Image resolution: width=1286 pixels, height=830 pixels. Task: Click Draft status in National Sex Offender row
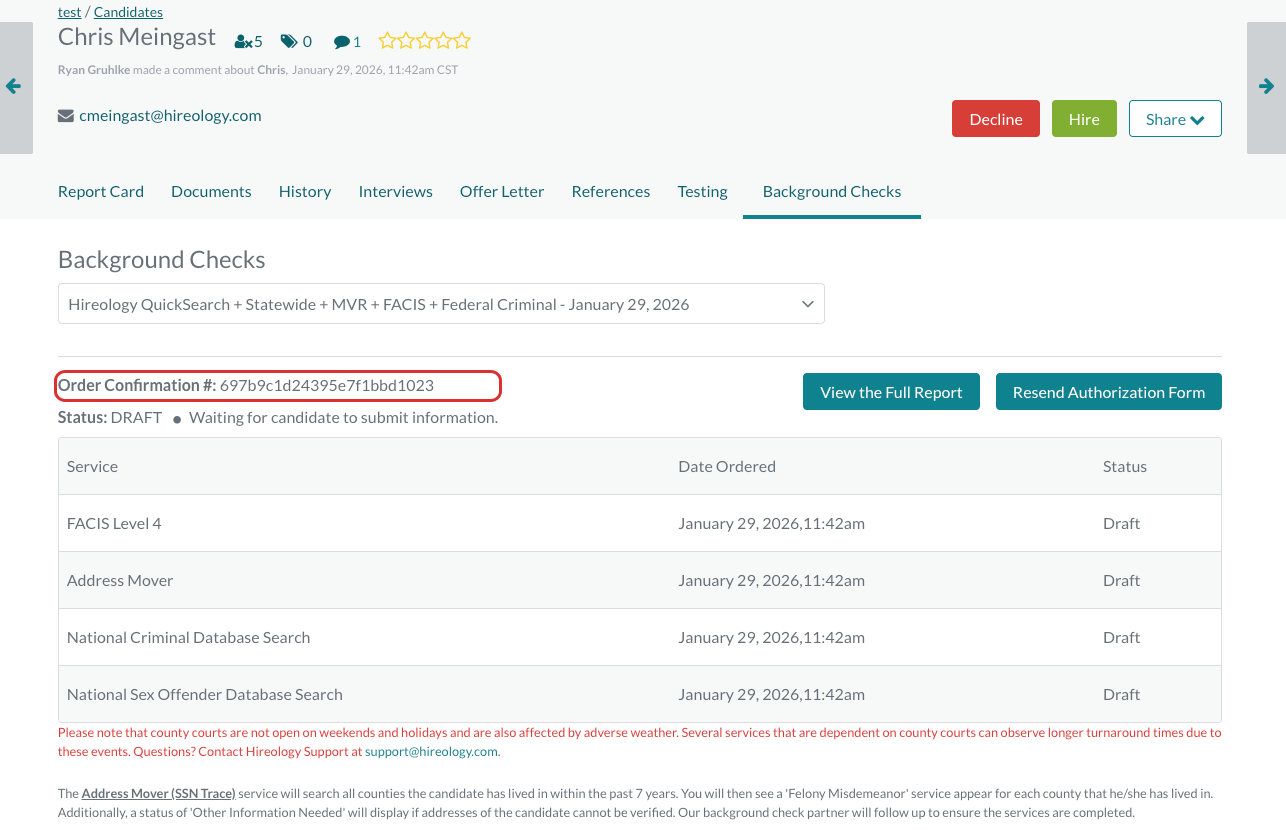[1122, 694]
